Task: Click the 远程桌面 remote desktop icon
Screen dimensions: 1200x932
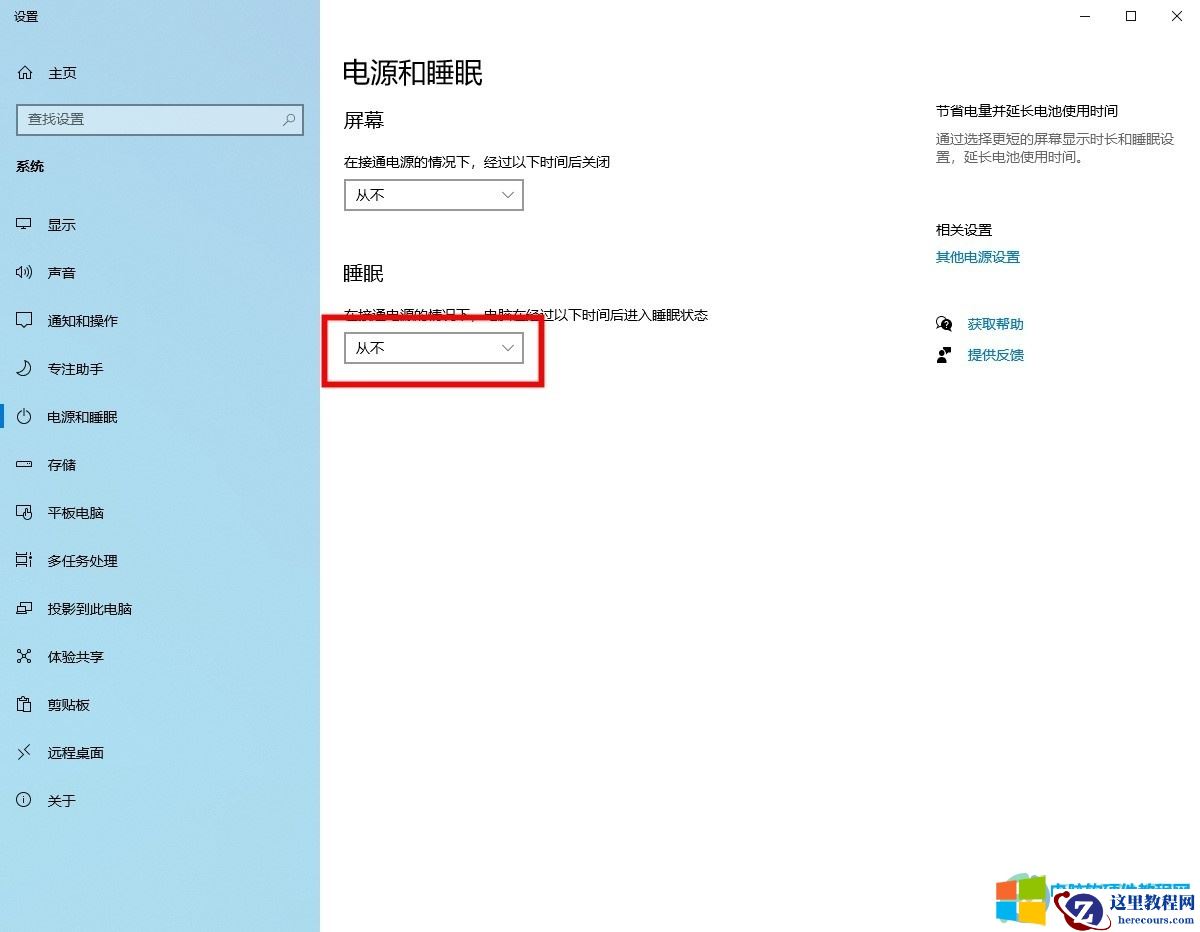Action: click(x=24, y=752)
